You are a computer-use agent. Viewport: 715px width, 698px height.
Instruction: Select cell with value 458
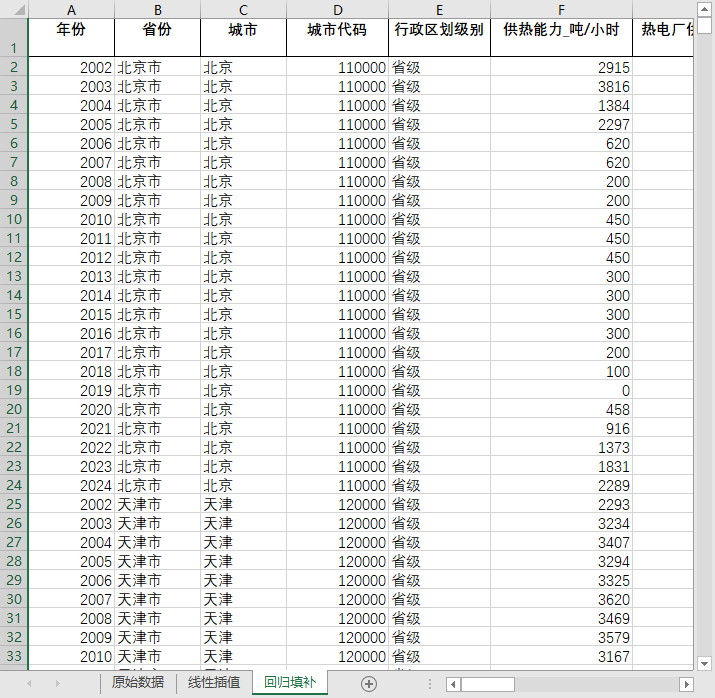(x=561, y=409)
